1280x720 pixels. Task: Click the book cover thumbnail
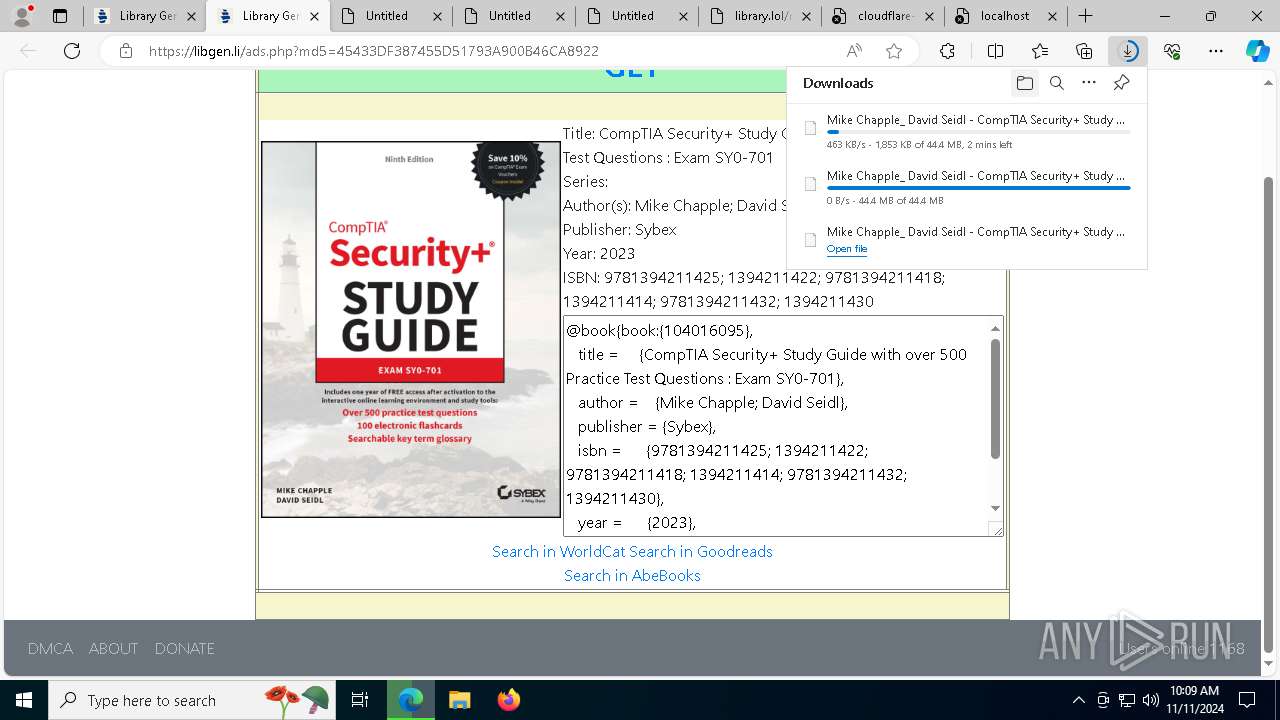click(411, 329)
